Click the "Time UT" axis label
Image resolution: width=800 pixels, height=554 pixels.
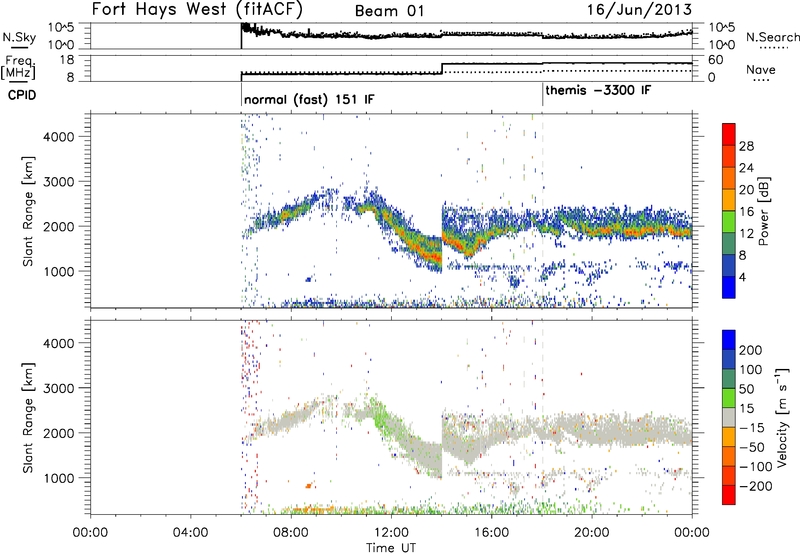coord(391,548)
